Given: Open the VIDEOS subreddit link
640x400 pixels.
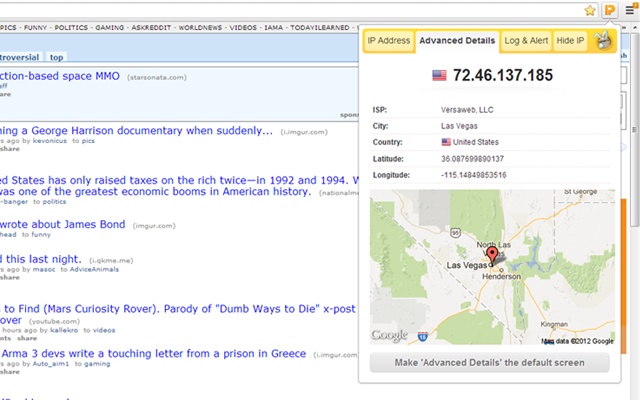Looking at the screenshot, I should coord(243,28).
